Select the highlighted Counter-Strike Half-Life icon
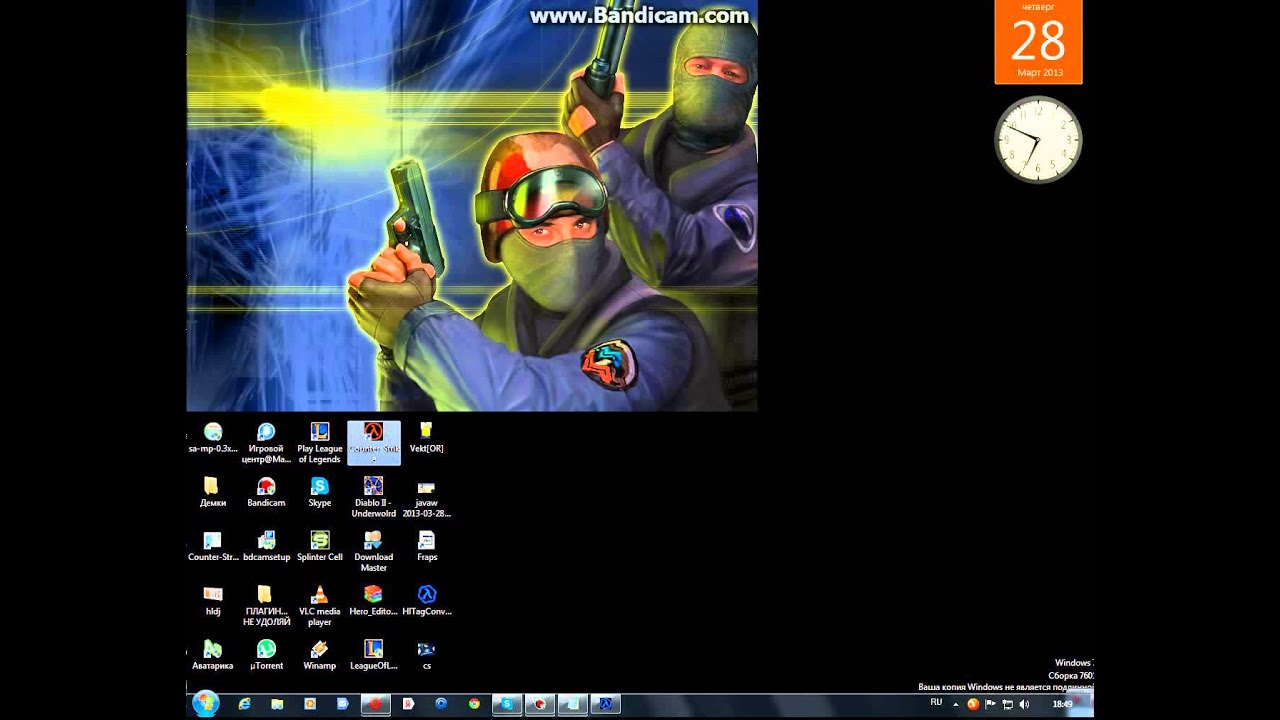1280x720 pixels. click(374, 443)
